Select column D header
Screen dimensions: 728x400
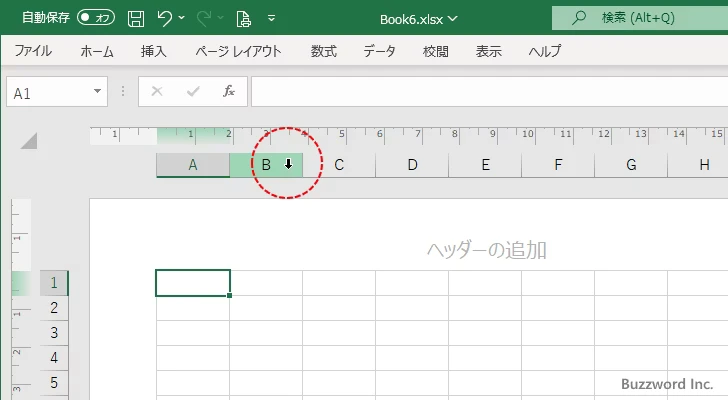412,165
